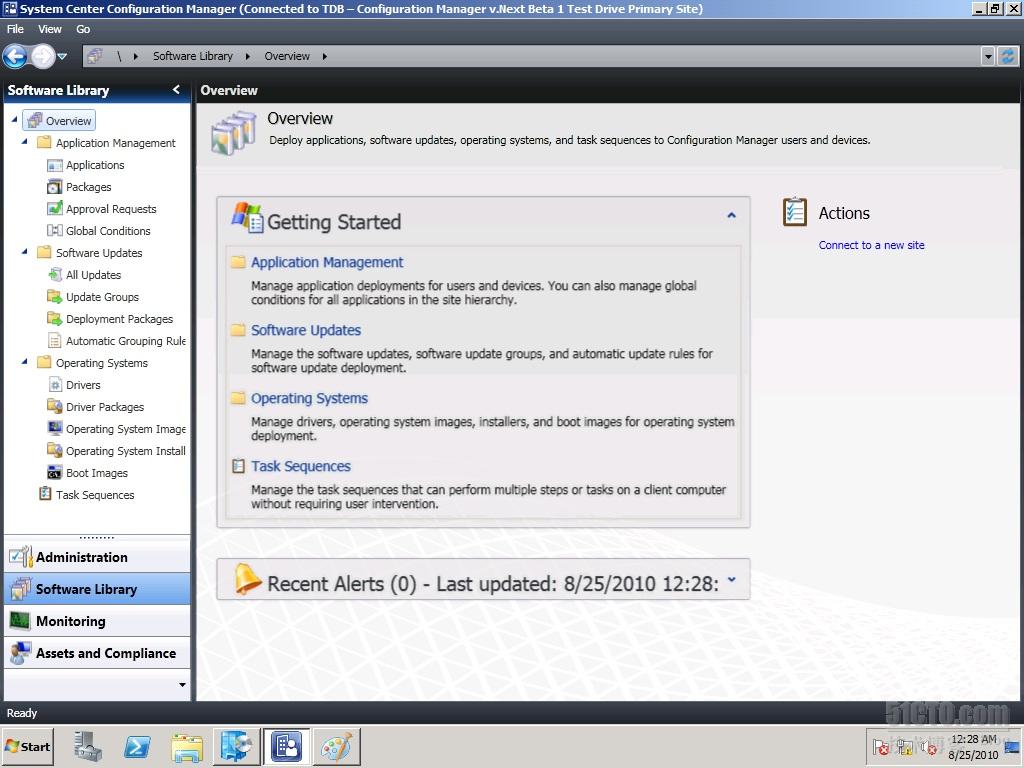
Task: Open the workspace options dropdown arrow
Action: click(182, 684)
